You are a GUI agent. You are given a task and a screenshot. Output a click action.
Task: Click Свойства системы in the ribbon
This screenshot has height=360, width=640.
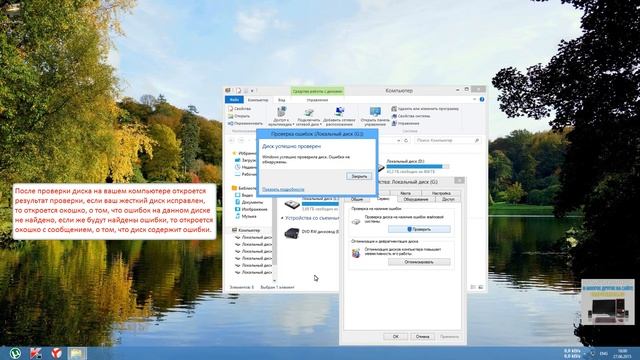(411, 116)
